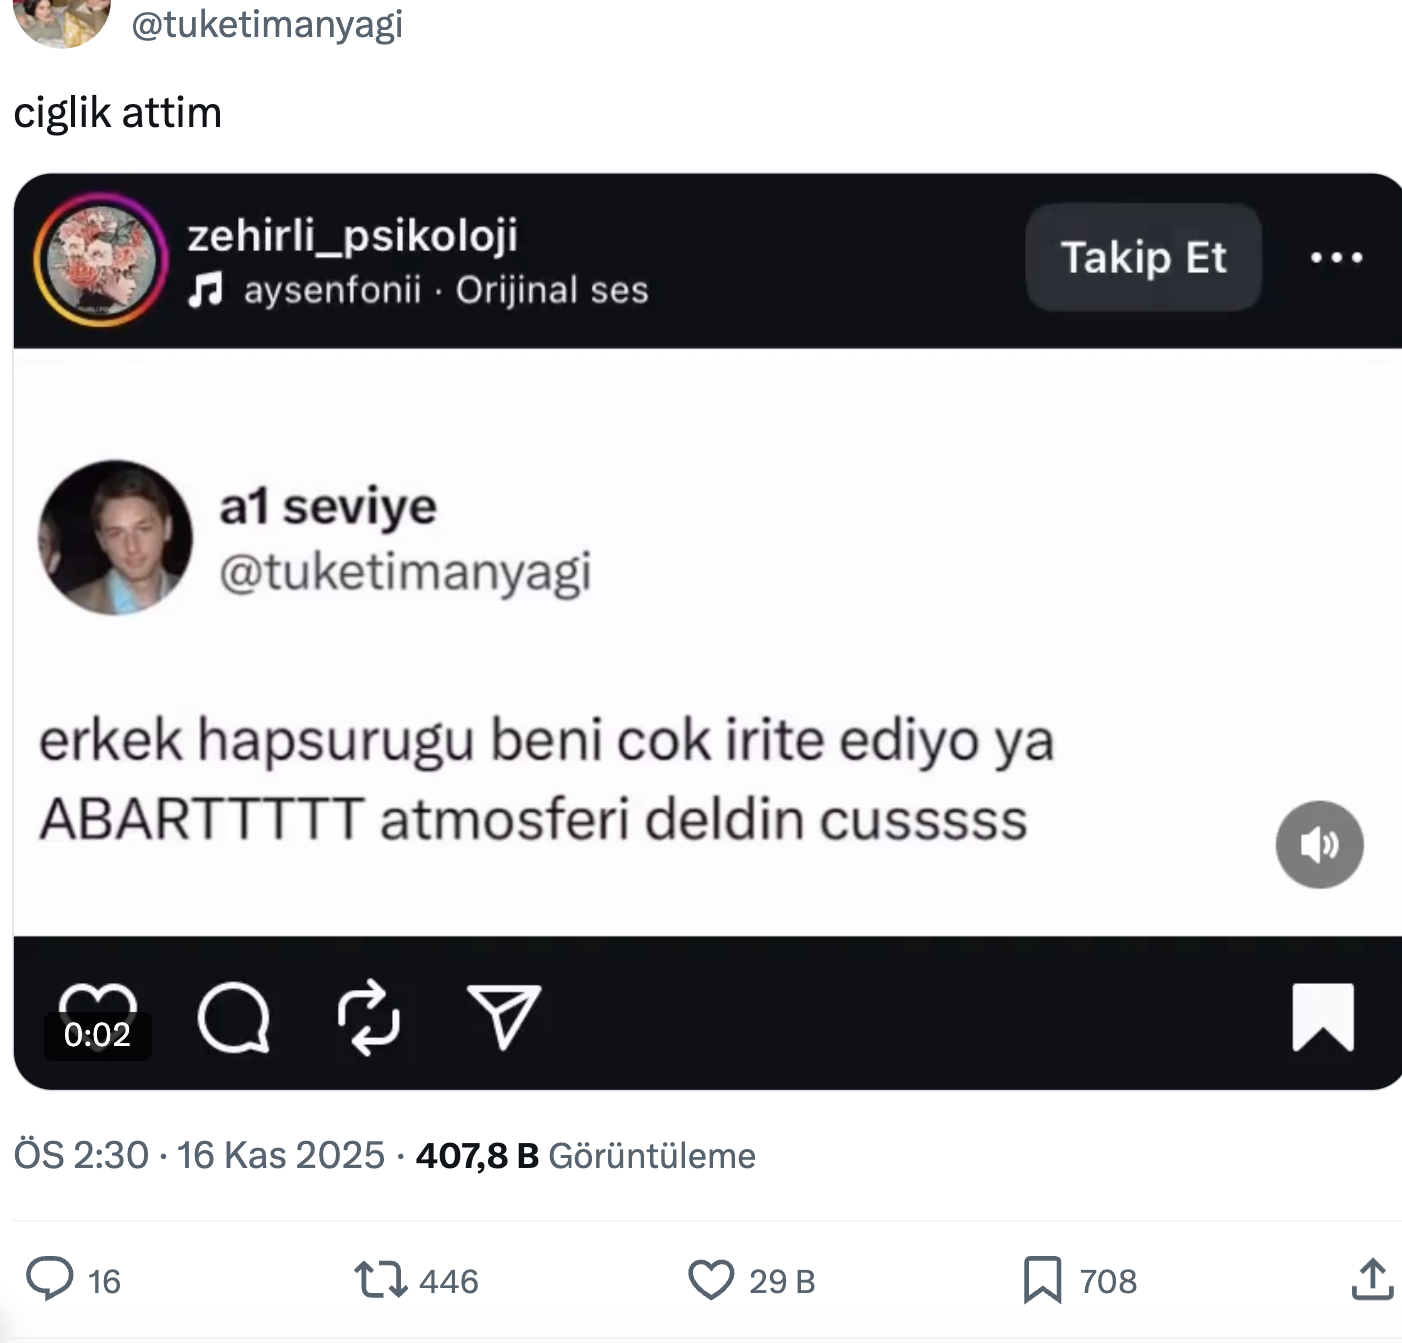
Task: Tap the embedded video's repost arrows icon
Action: click(368, 1018)
